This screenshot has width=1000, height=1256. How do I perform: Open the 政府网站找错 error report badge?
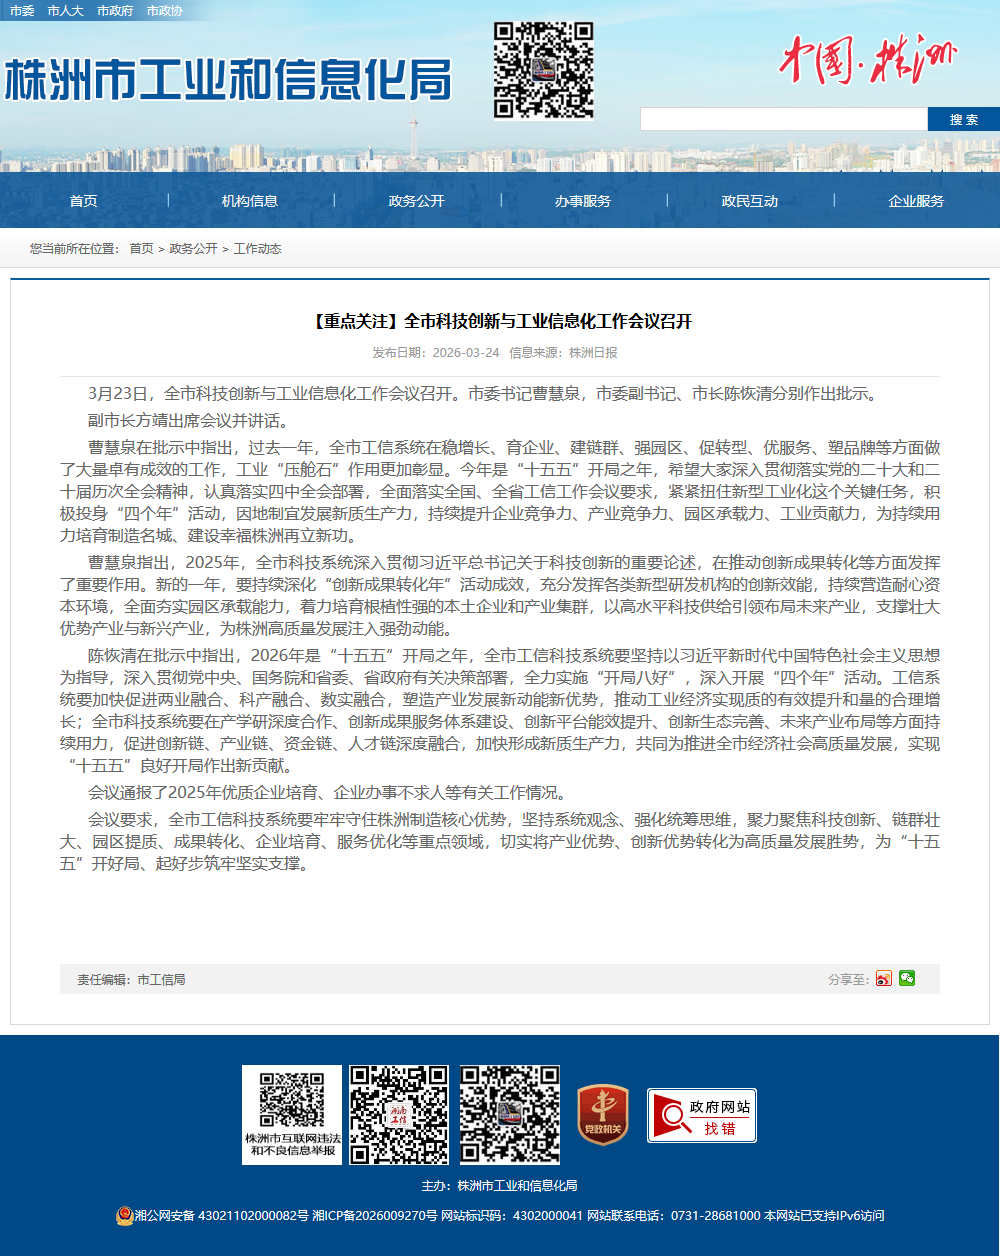(x=701, y=1115)
